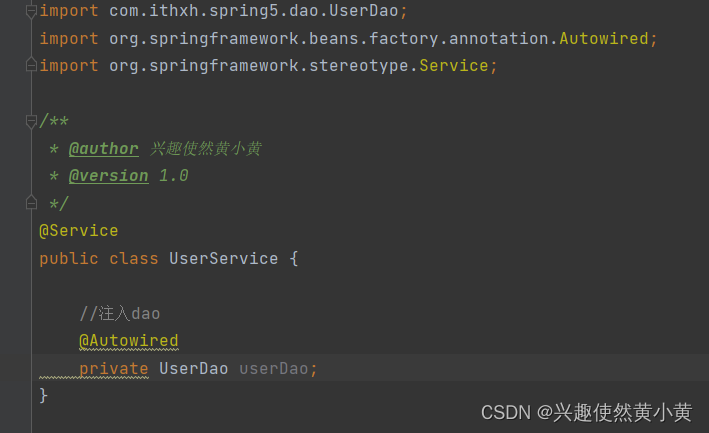Click the //注入dao comment line
The image size is (709, 433).
pos(120,313)
